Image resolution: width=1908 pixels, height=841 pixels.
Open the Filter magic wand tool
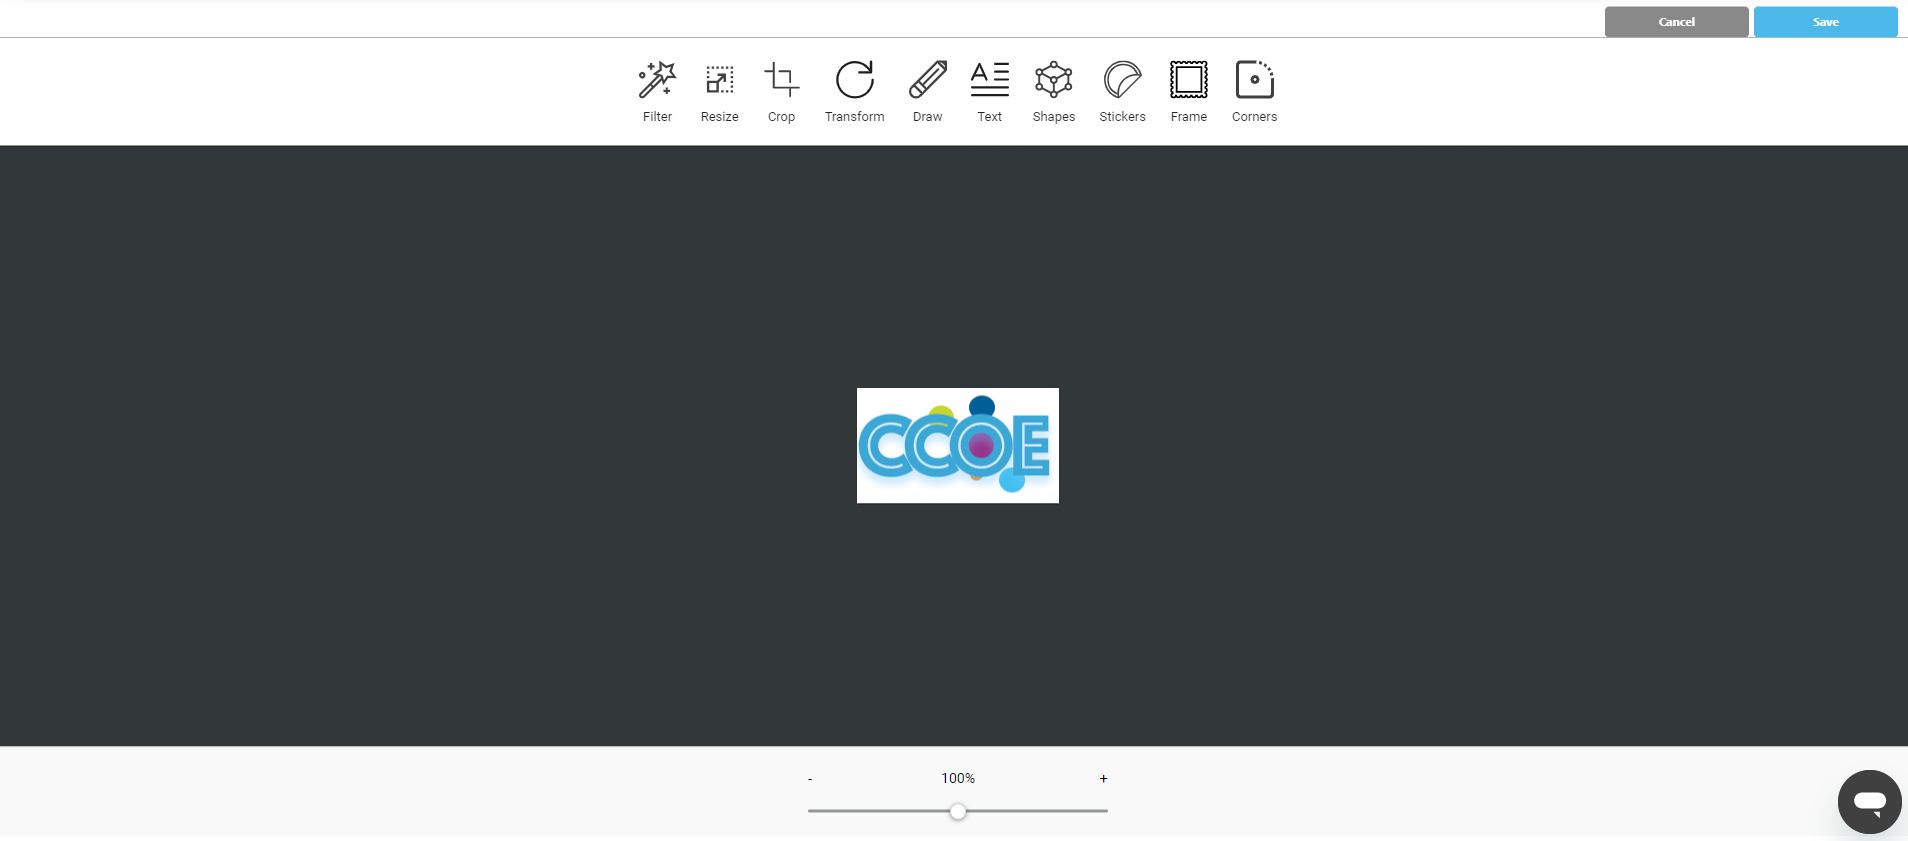click(657, 91)
